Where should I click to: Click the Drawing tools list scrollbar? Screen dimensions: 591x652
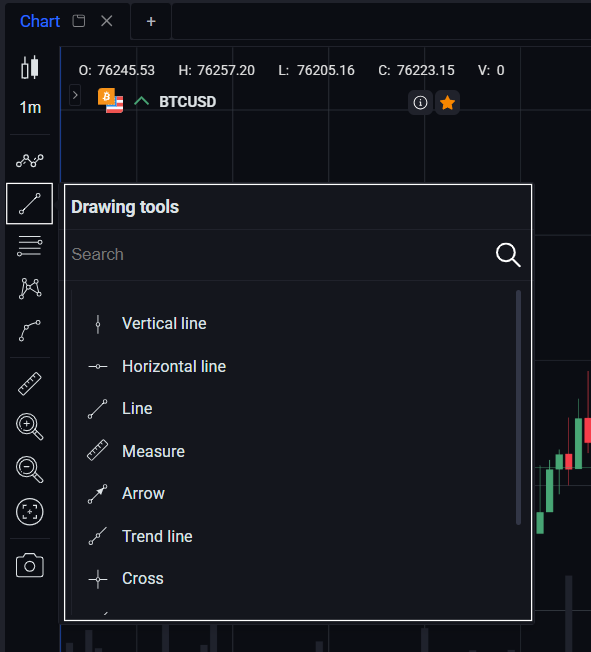click(x=518, y=408)
